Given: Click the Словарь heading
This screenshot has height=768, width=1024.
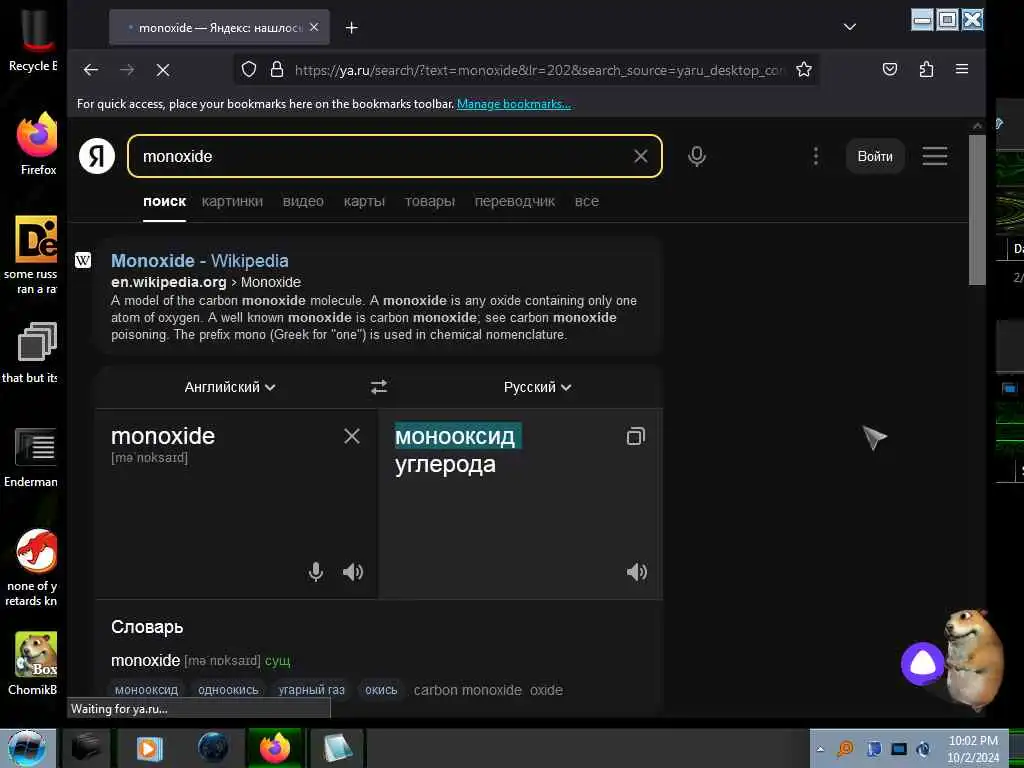Looking at the screenshot, I should pyautogui.click(x=147, y=627).
